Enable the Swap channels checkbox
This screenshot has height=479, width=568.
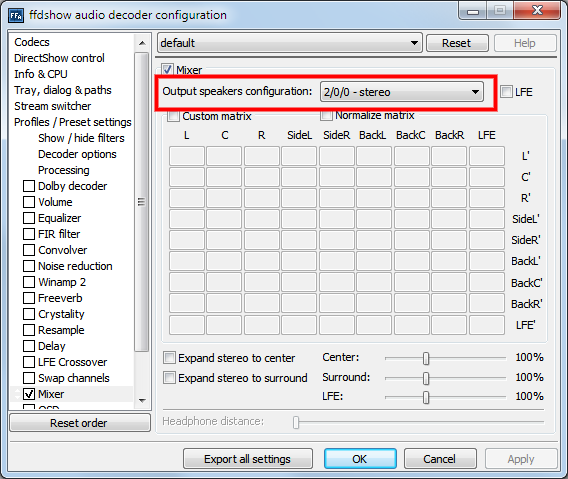(29, 378)
